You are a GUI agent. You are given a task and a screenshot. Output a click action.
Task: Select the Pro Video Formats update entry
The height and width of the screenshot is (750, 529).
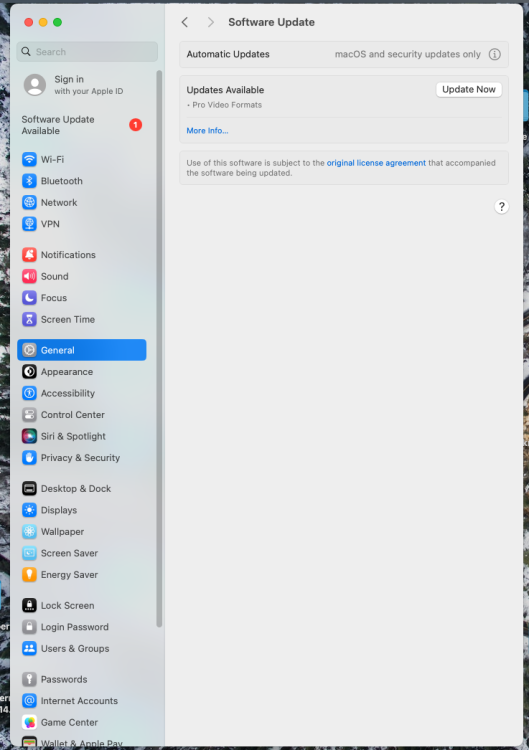[227, 105]
